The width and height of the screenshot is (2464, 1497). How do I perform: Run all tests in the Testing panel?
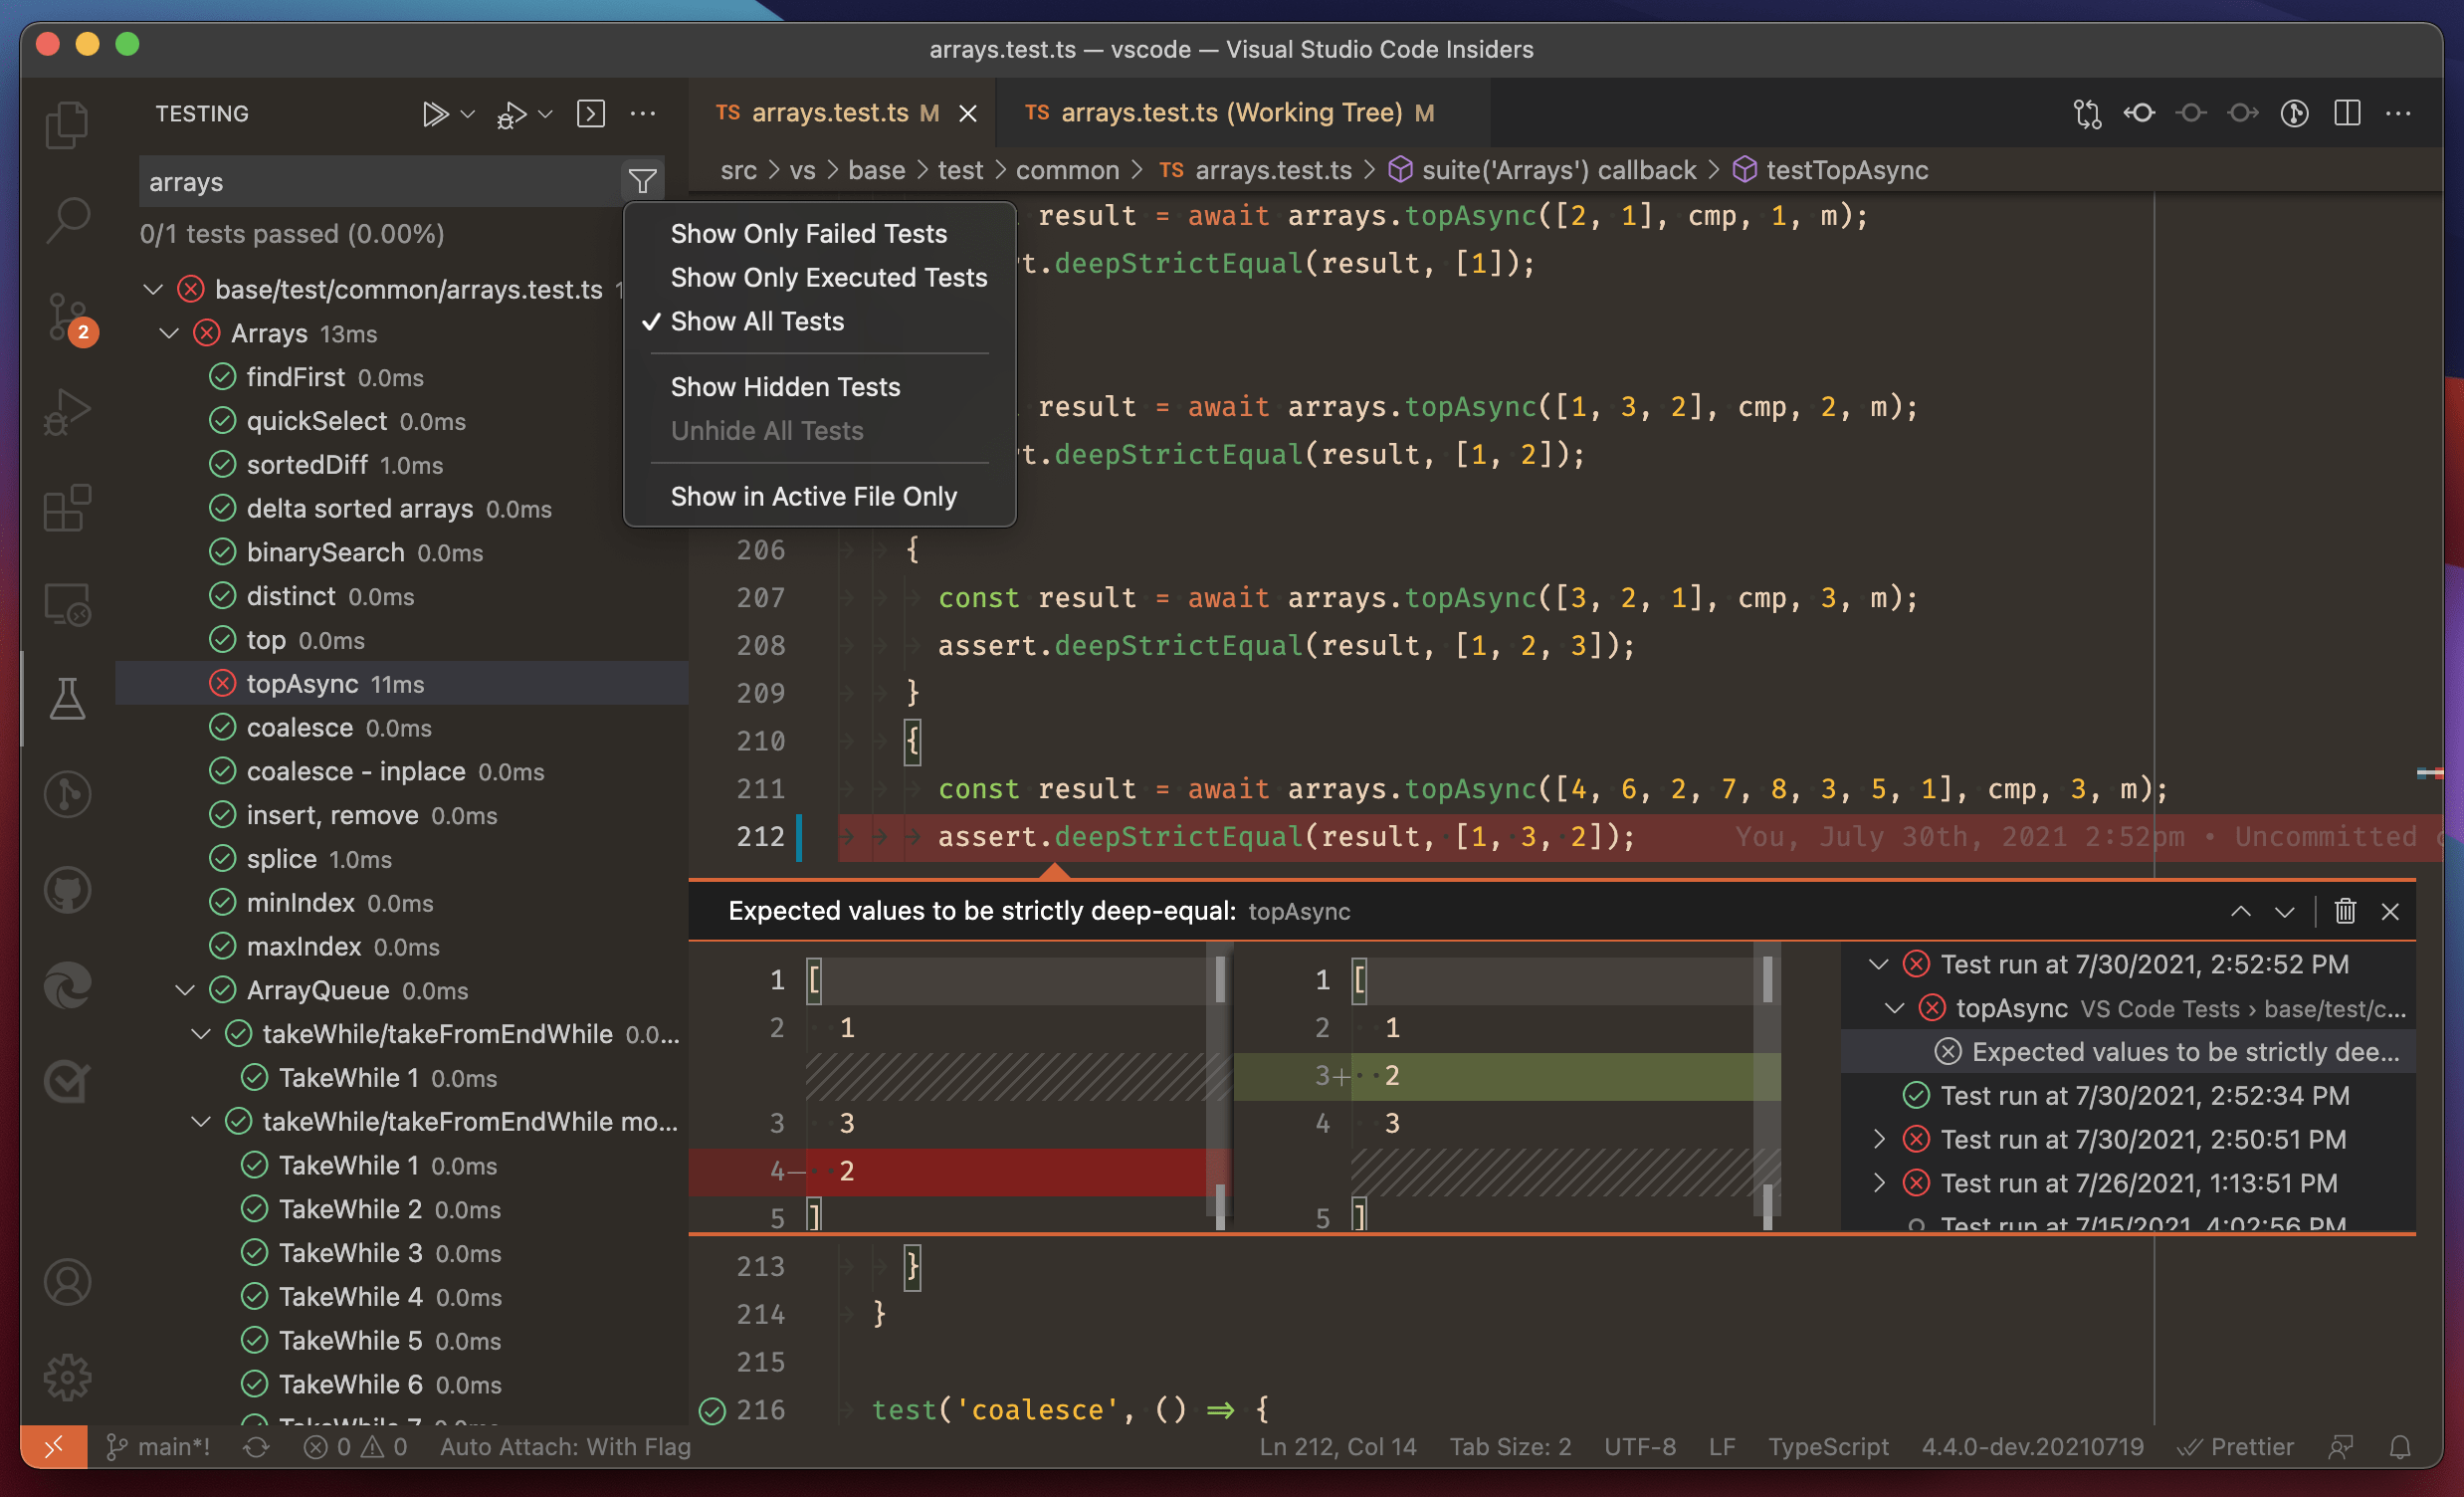(x=437, y=113)
